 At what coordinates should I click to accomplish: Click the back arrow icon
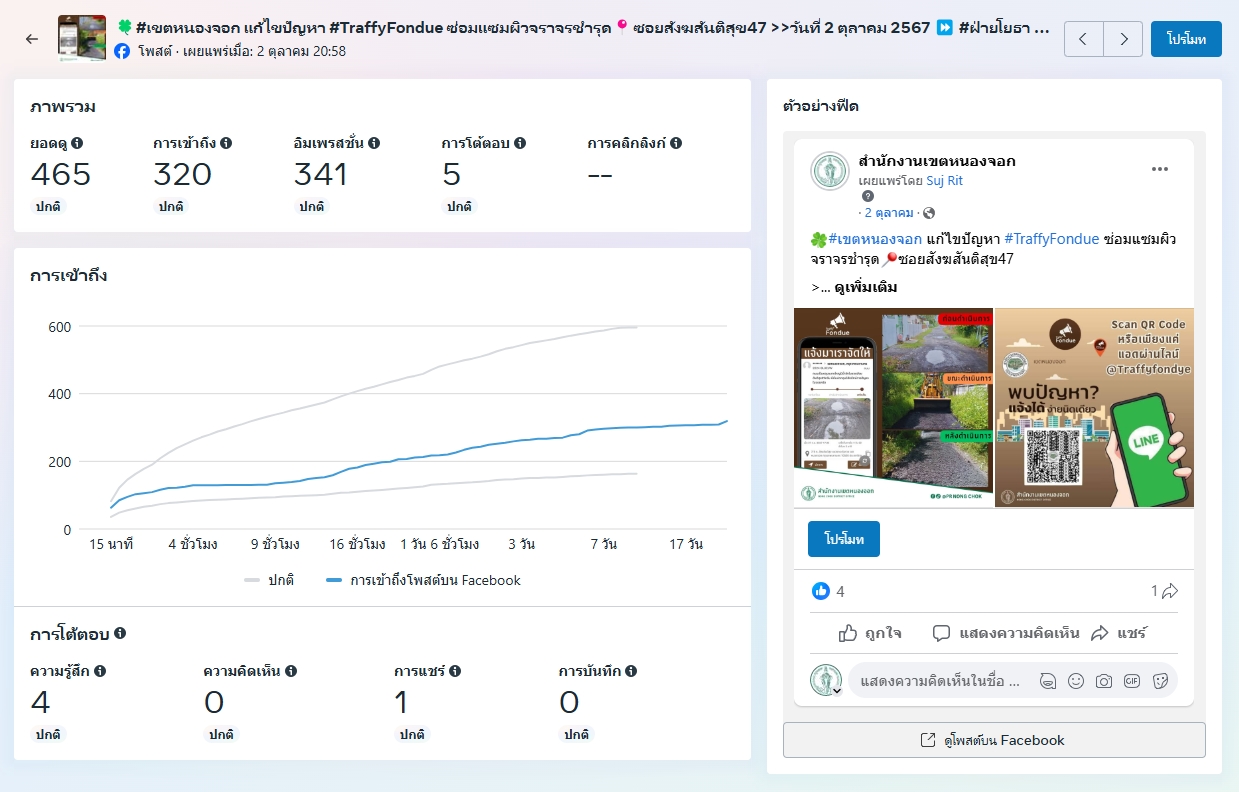tap(32, 39)
